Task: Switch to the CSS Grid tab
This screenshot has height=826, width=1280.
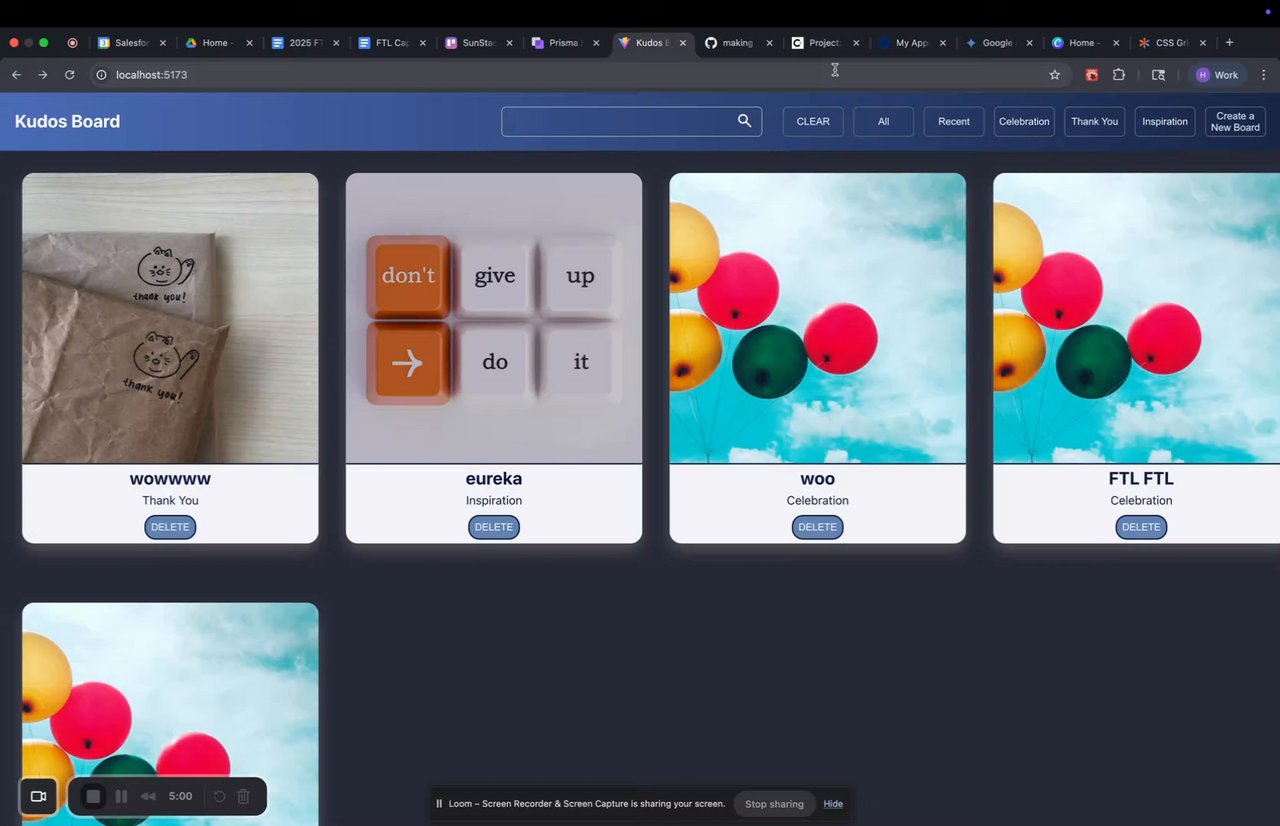Action: point(1170,43)
